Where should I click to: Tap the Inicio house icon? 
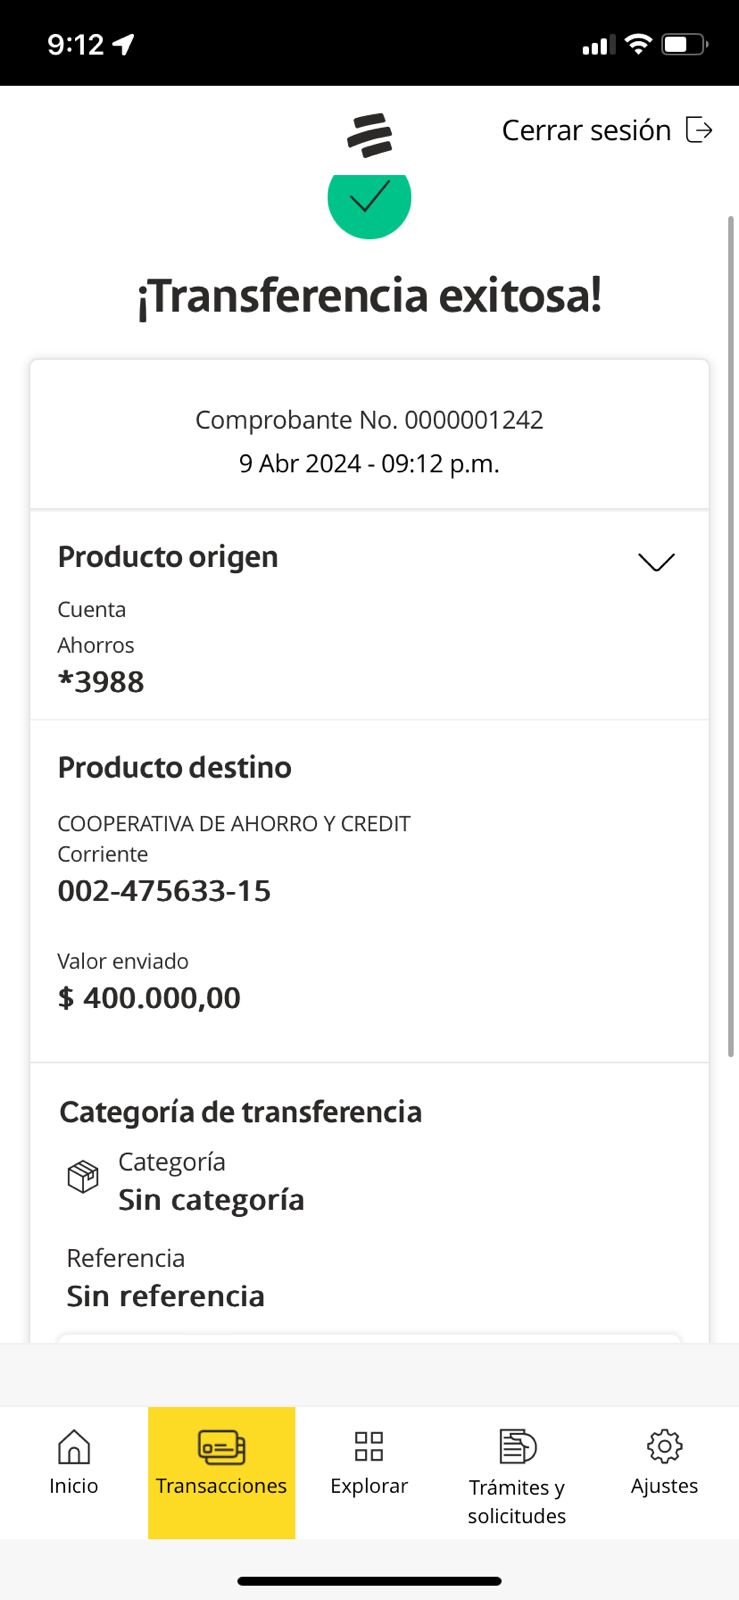point(74,1446)
